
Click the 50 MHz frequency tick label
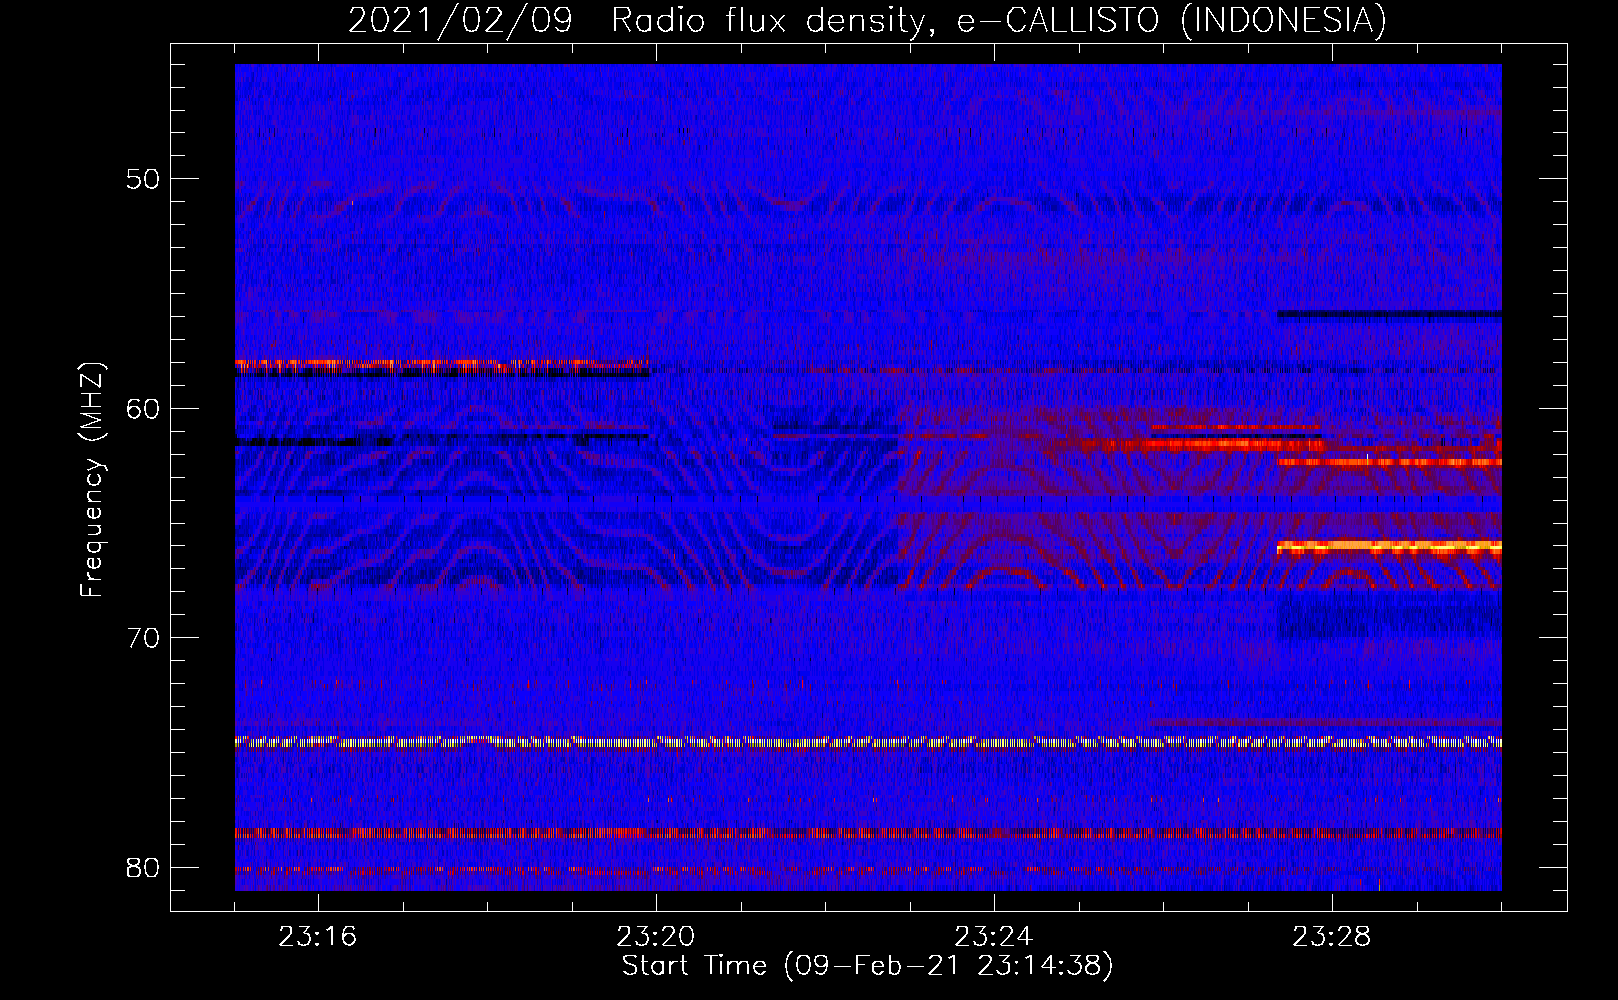(143, 179)
